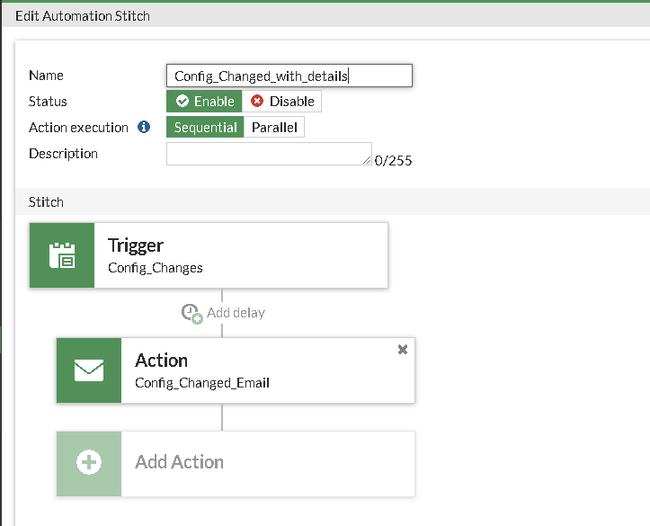
Task: Click the Add delay clock icon
Action: coord(192,314)
